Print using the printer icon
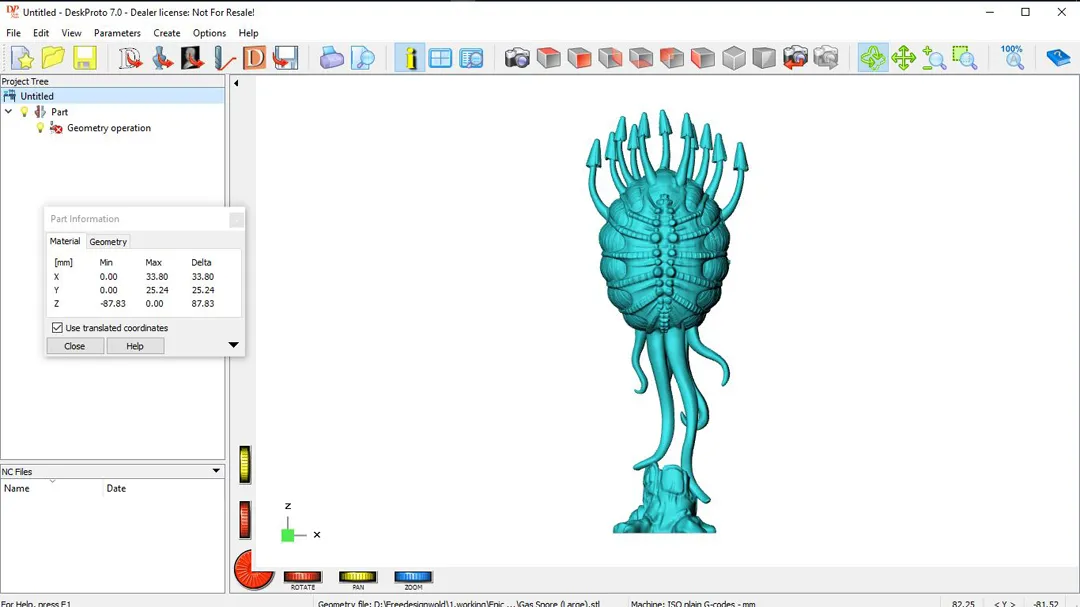The image size is (1080, 607). click(x=331, y=58)
